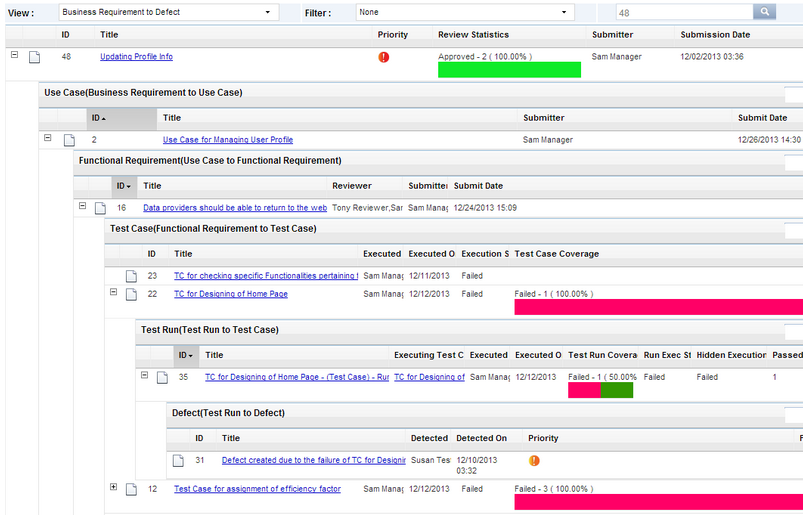Open the Filter dropdown
Screen dimensions: 803x515
(x=465, y=13)
